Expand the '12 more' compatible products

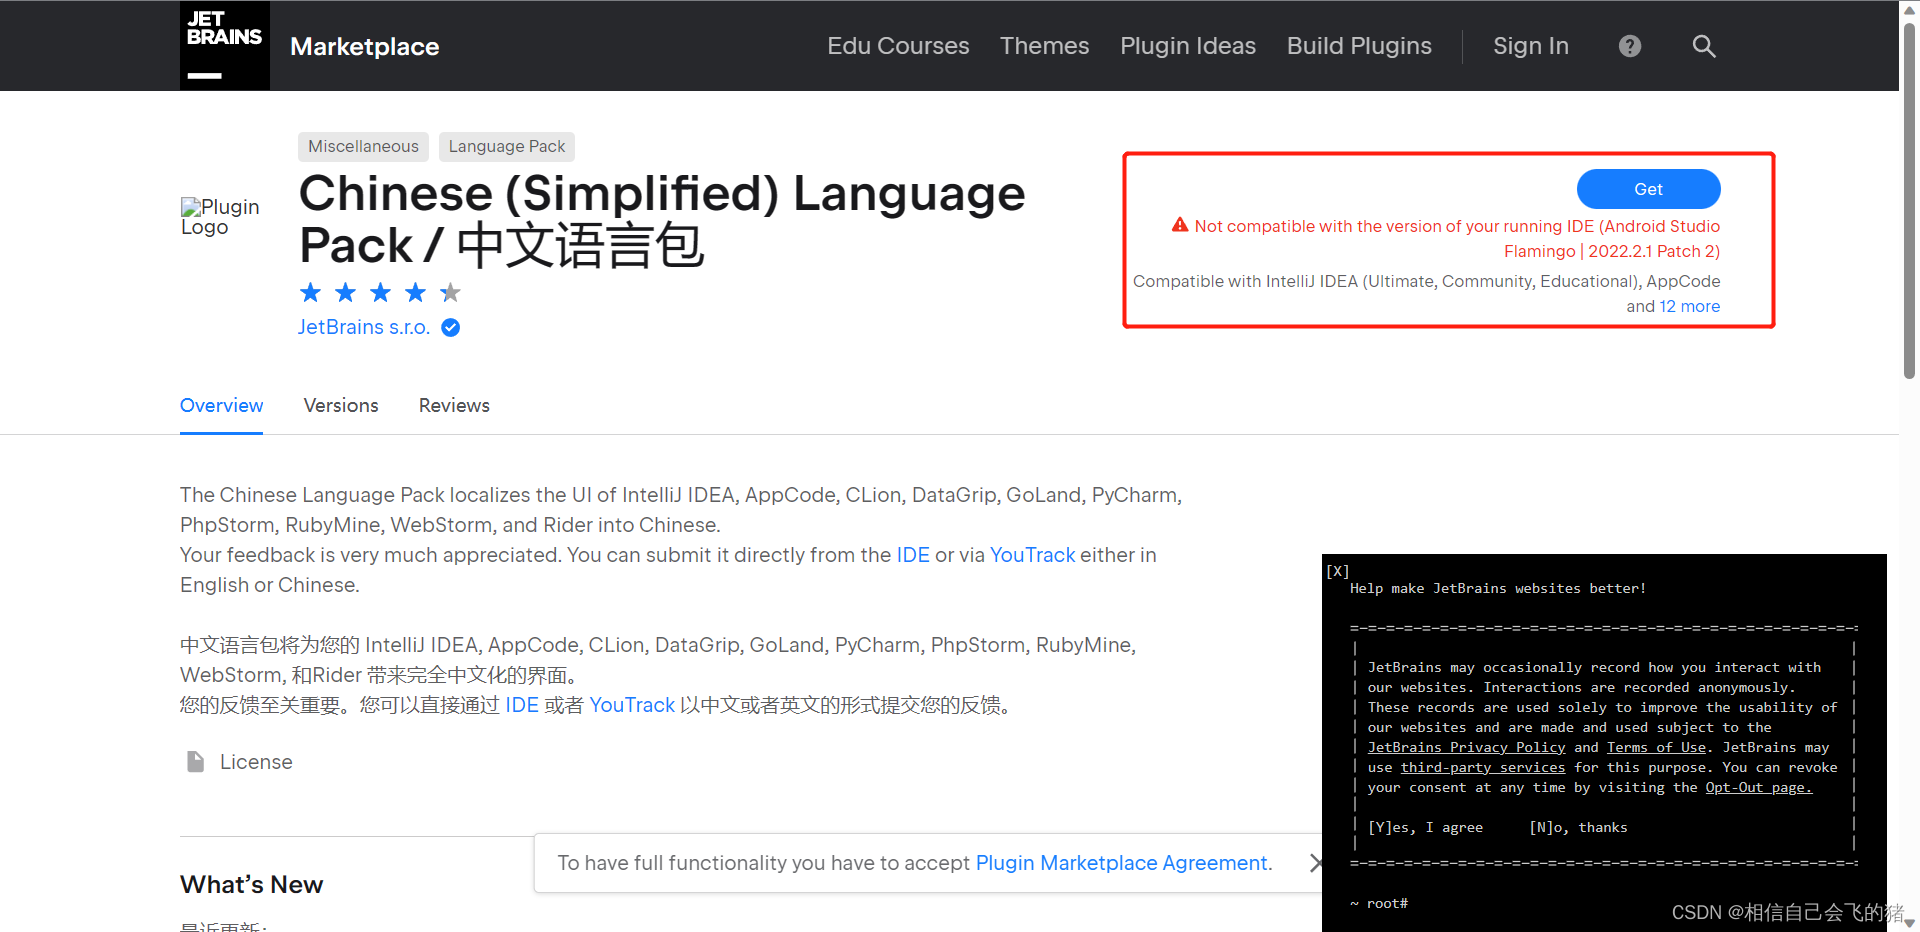1690,306
